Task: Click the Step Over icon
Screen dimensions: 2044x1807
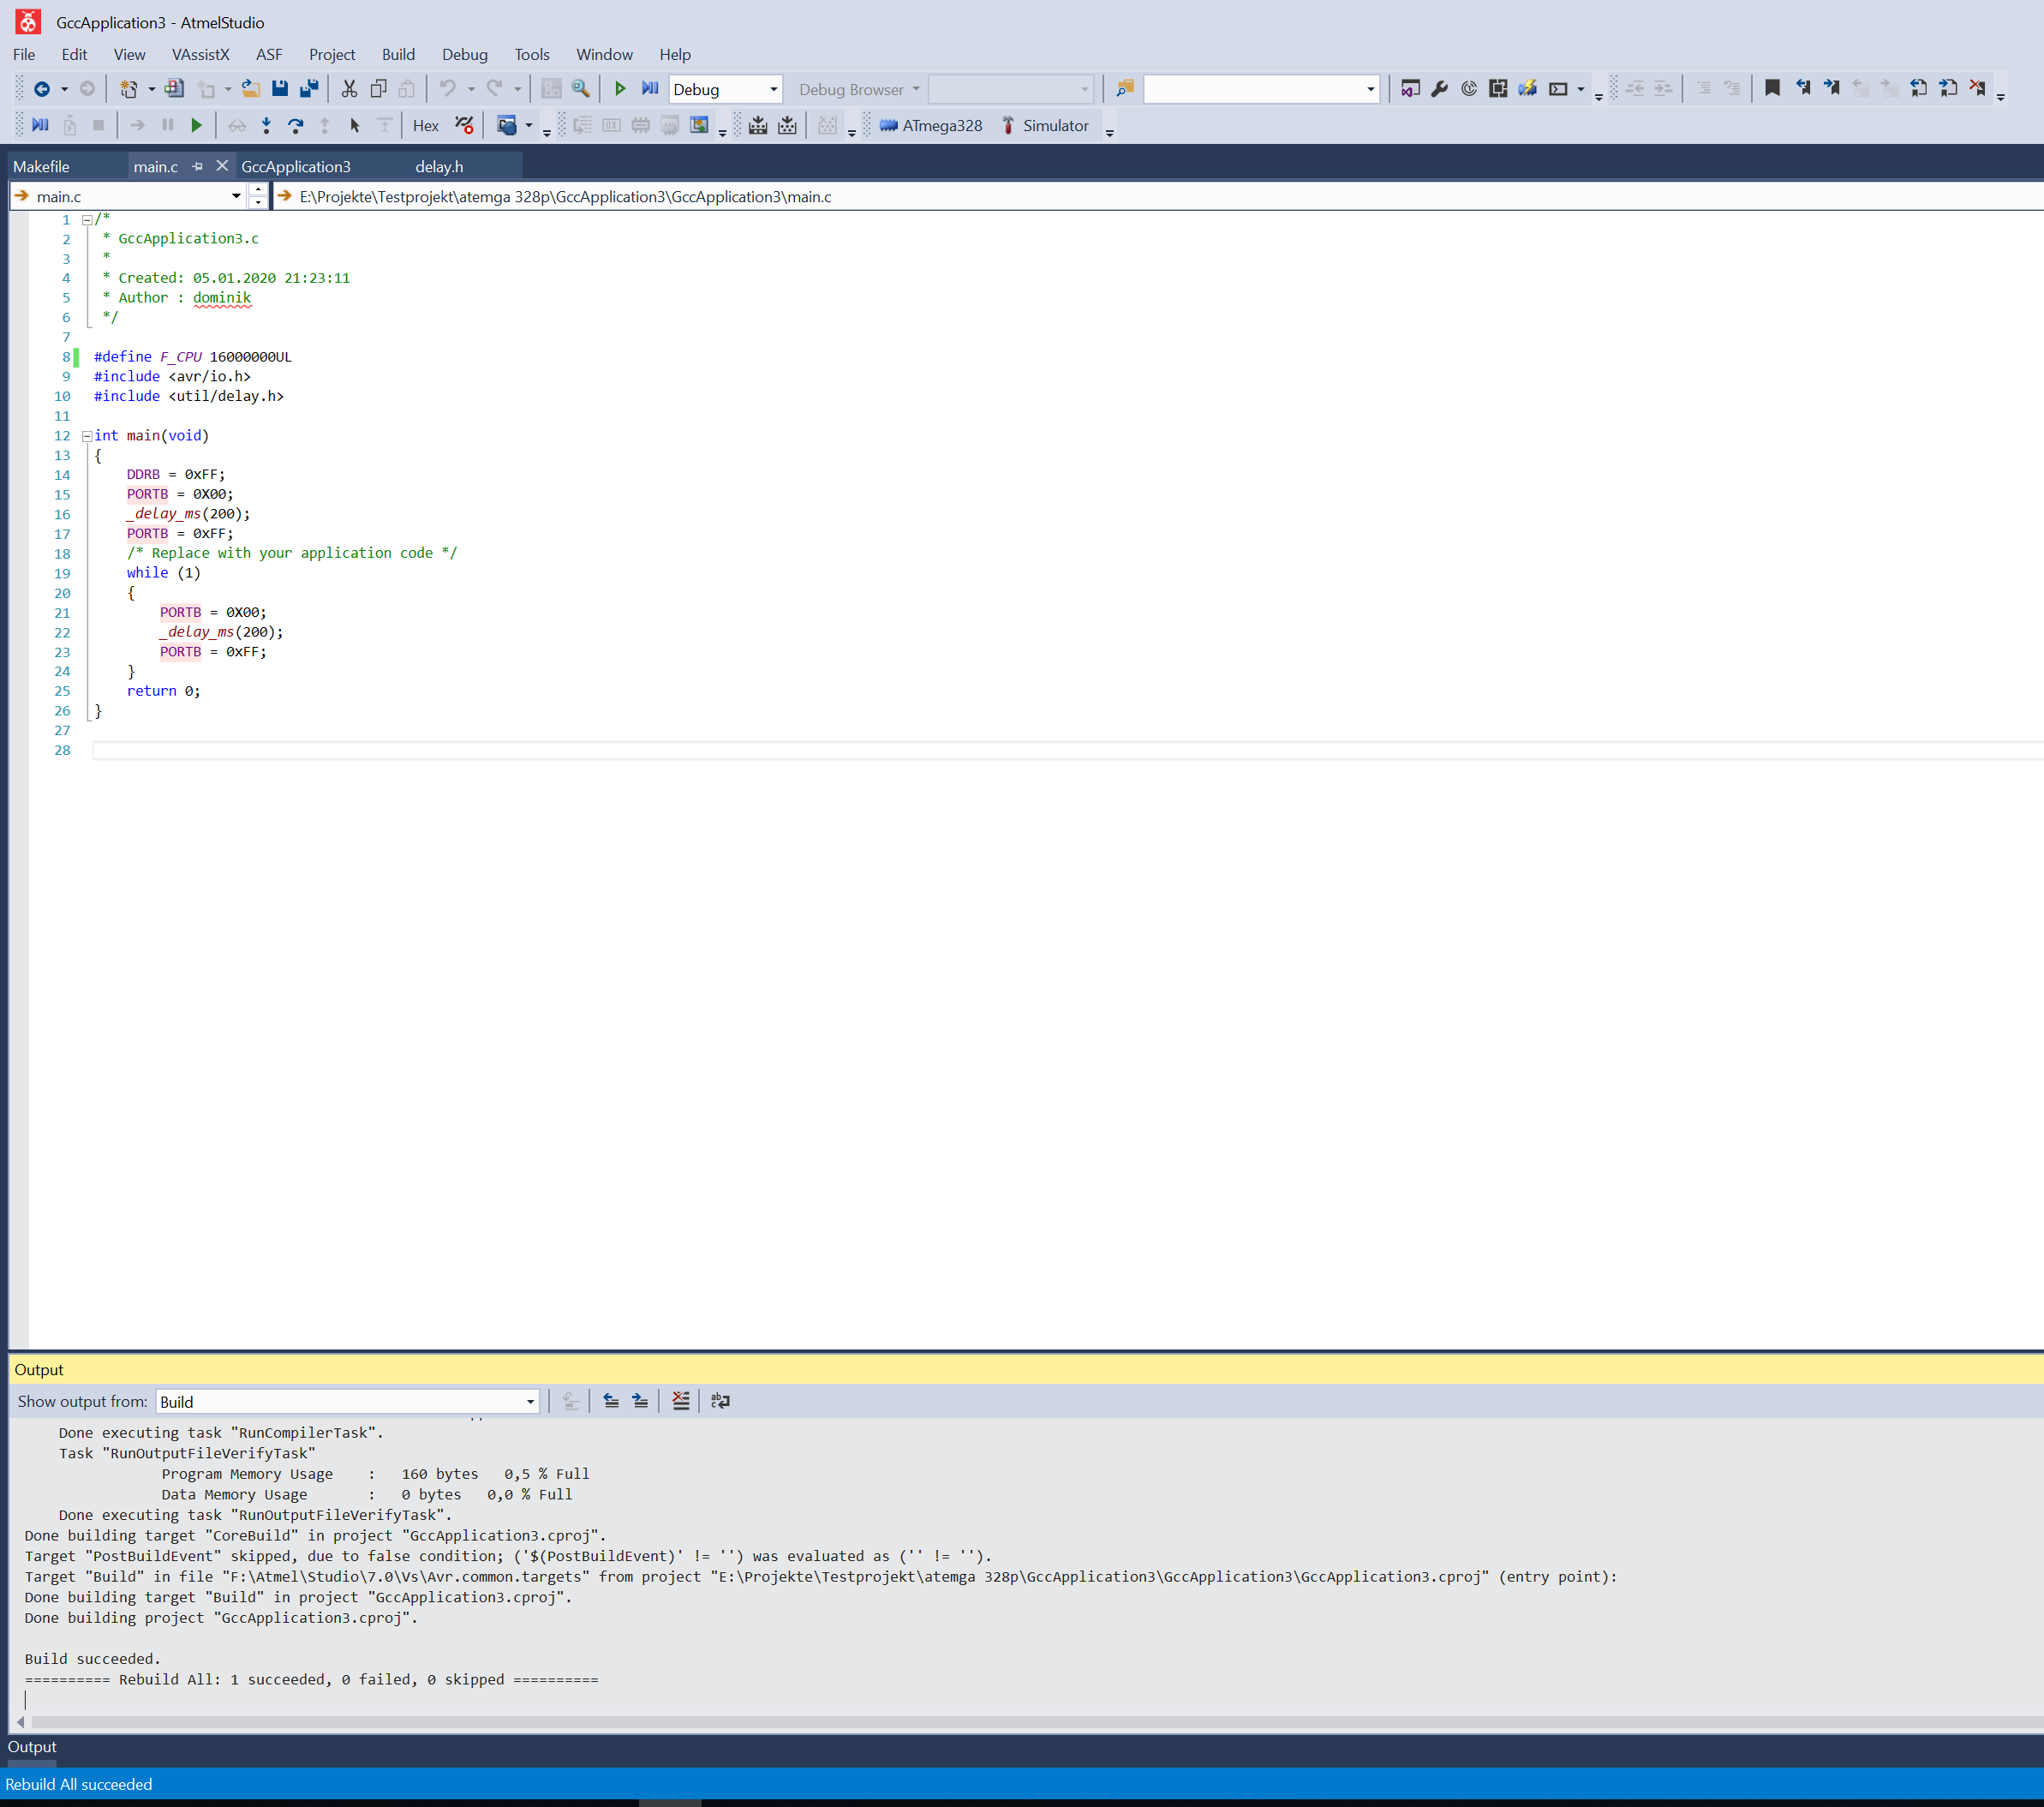Action: (296, 125)
